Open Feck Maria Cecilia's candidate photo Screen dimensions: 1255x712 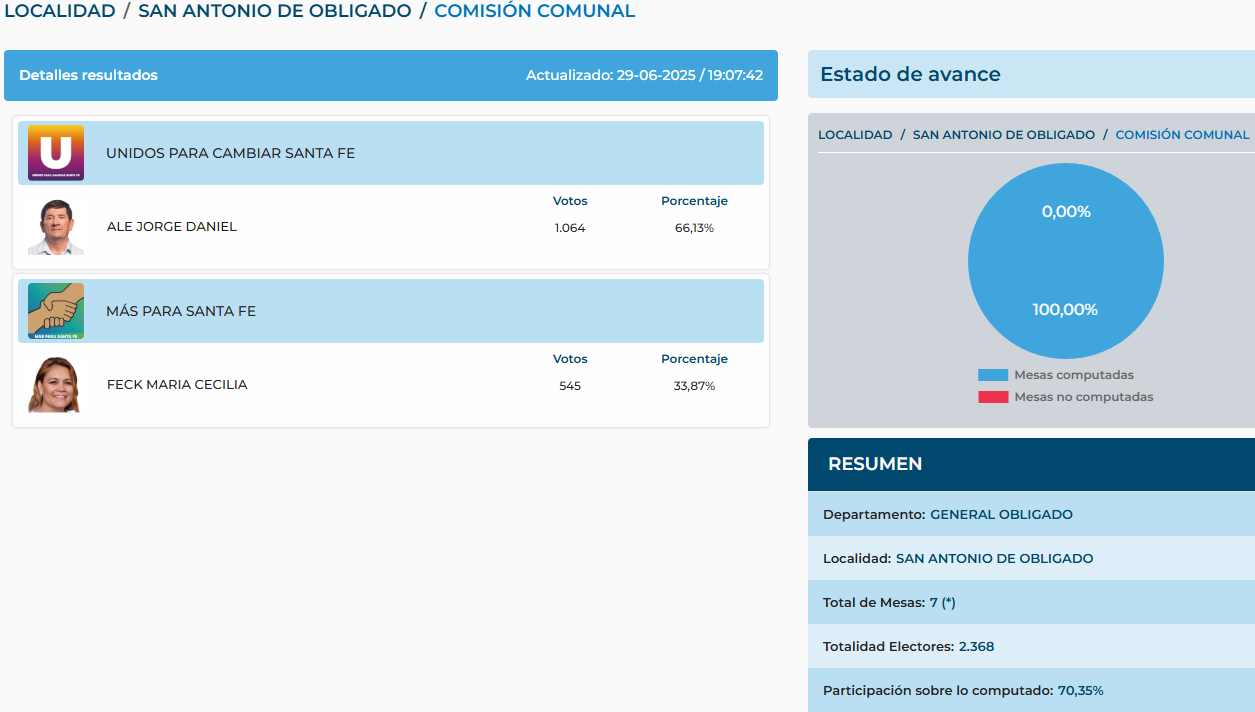coord(54,385)
